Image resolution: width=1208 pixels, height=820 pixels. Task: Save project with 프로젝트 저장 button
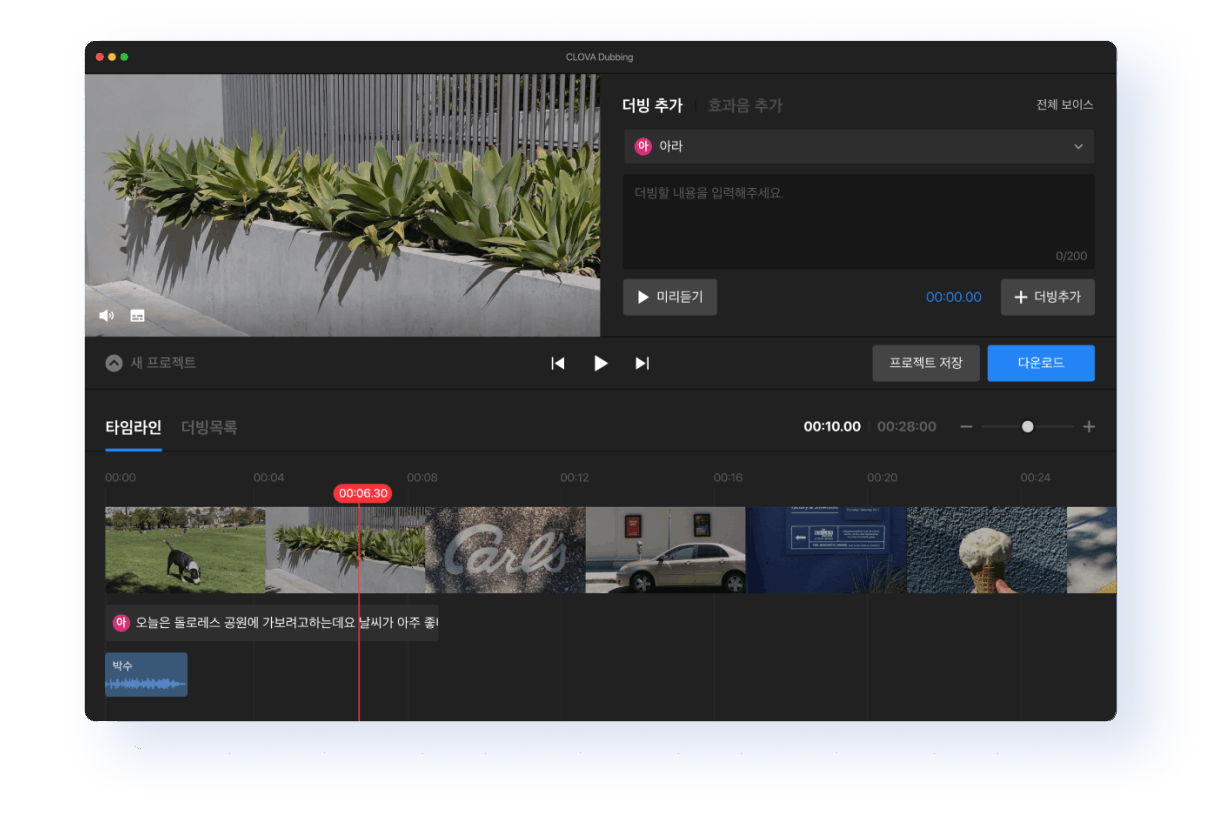pyautogui.click(x=925, y=363)
